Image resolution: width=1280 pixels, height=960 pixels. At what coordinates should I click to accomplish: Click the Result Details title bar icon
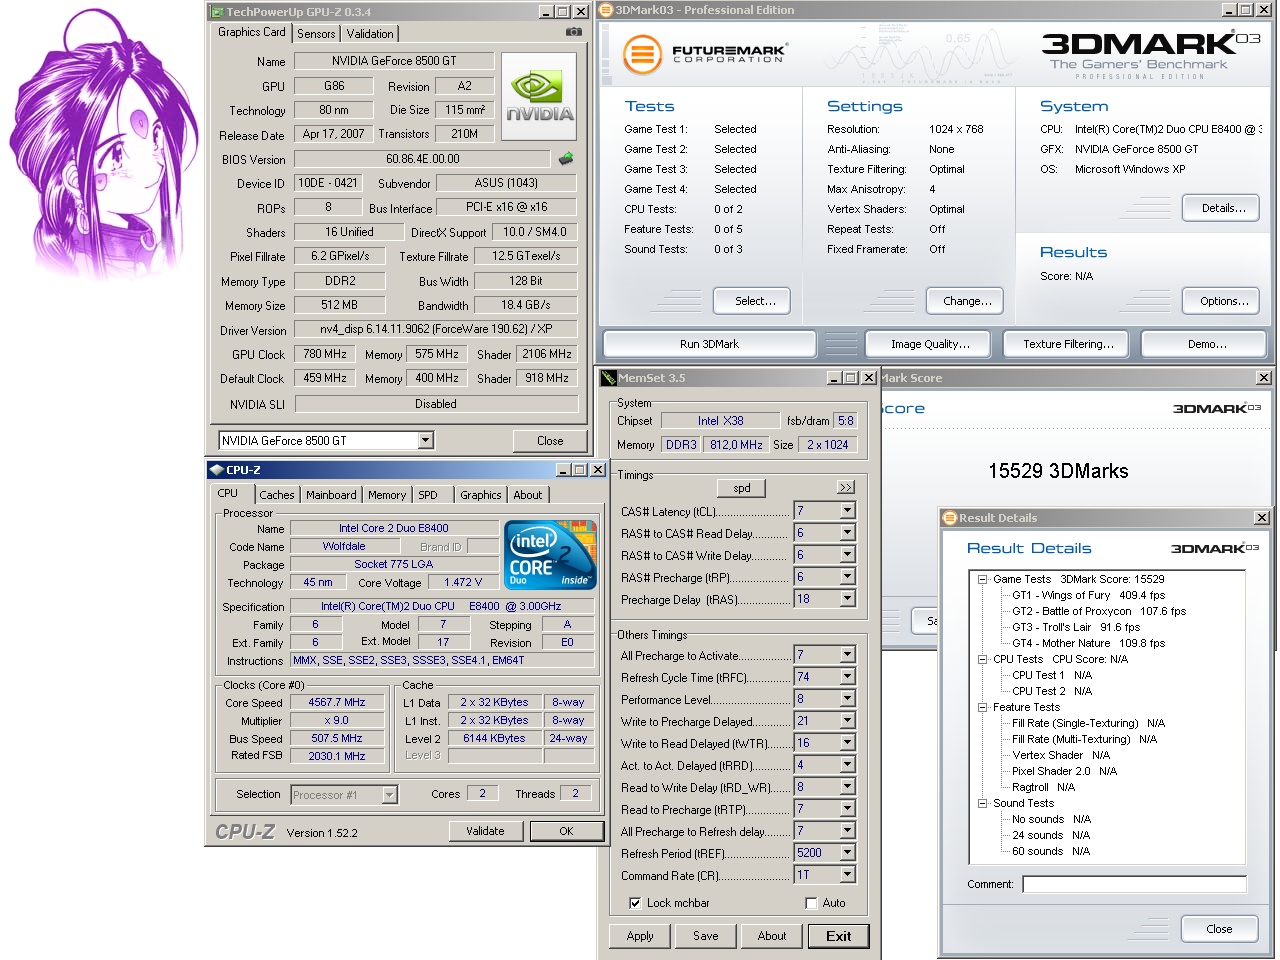pyautogui.click(x=950, y=517)
